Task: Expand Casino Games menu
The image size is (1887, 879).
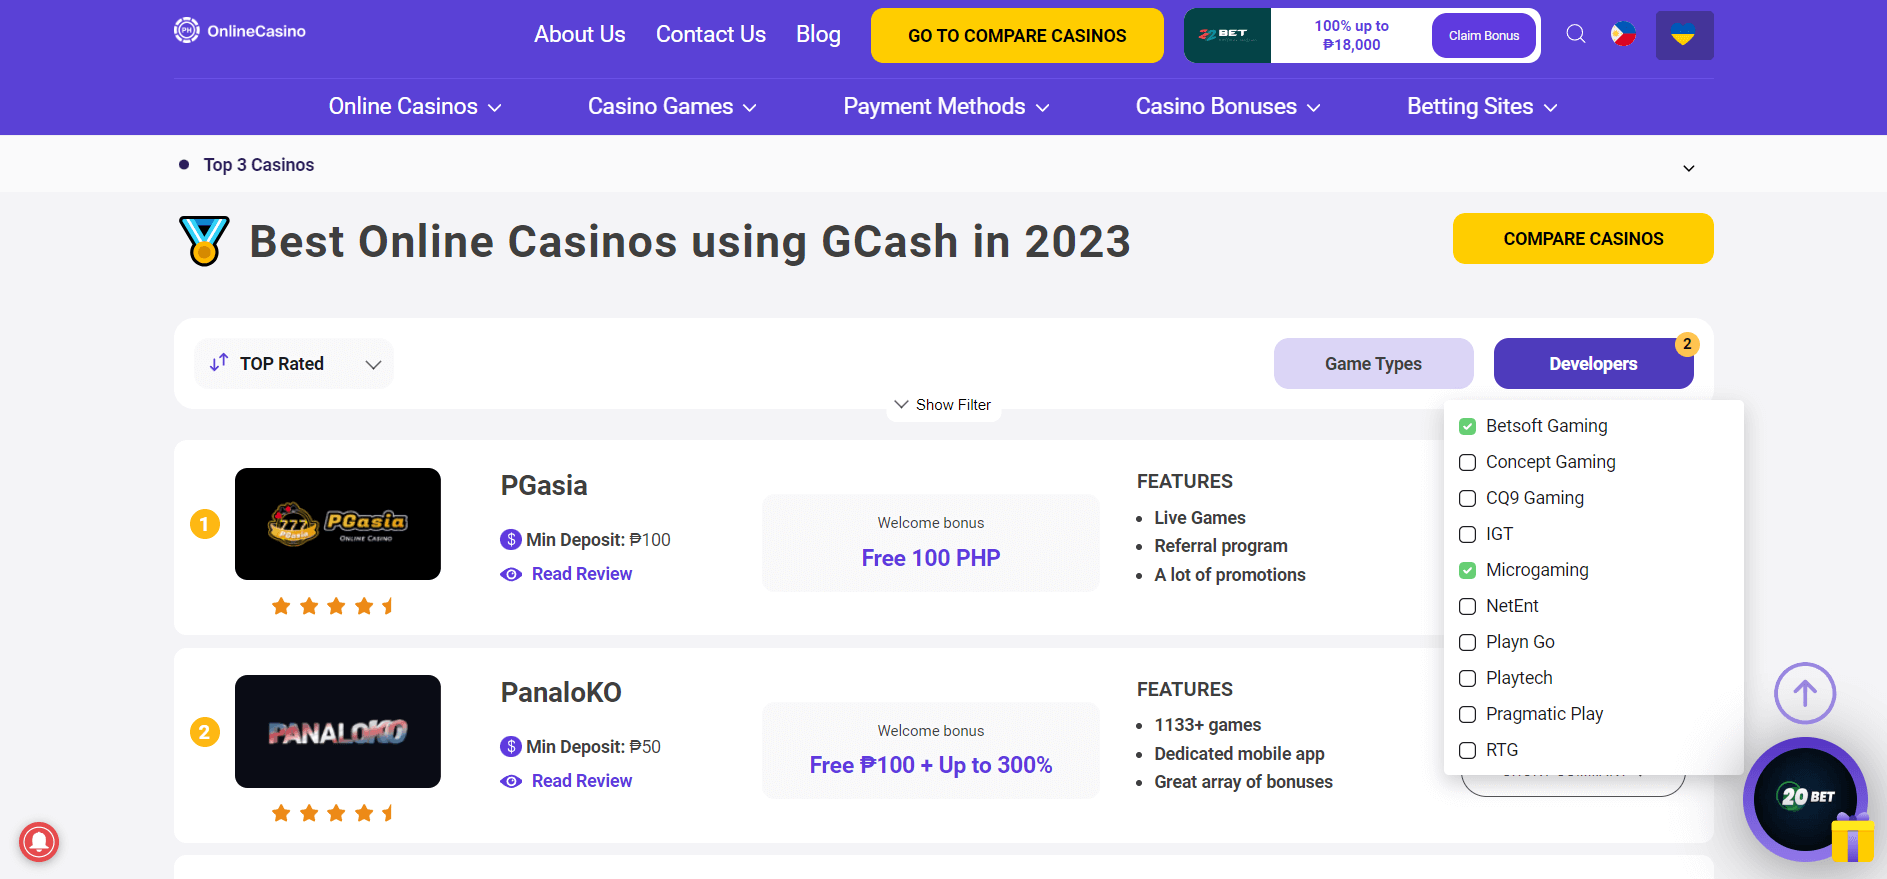Action: (672, 106)
